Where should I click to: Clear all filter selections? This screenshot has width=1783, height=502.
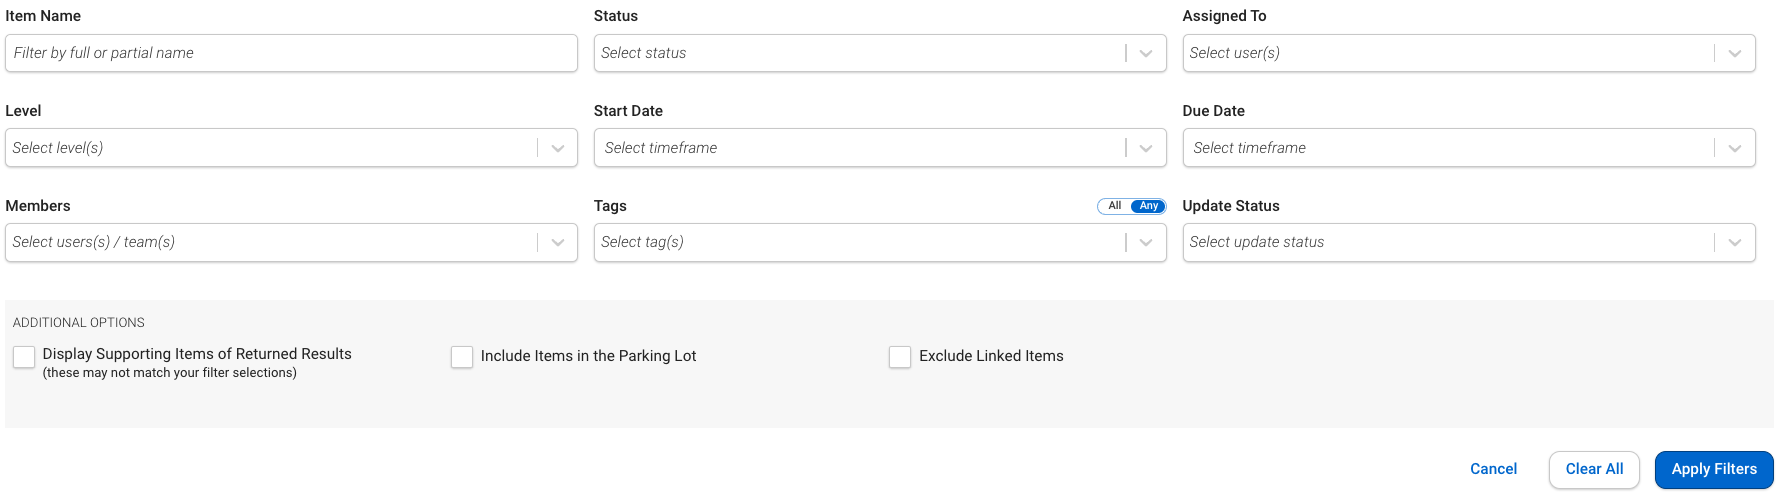[1594, 469]
